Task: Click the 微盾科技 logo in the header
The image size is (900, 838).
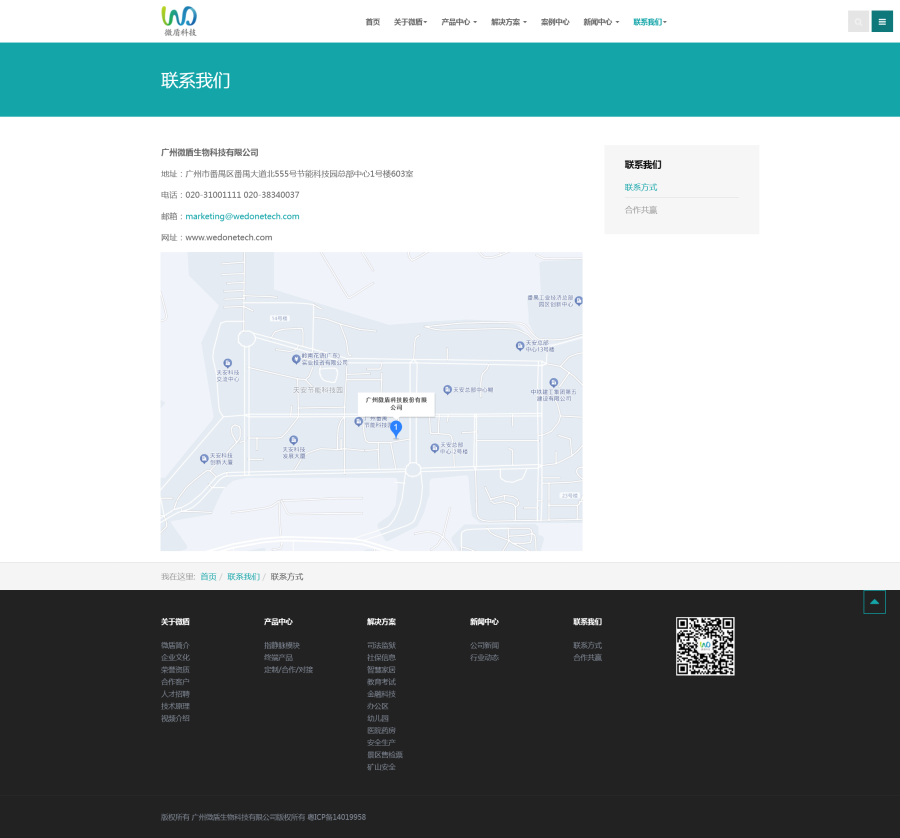Action: coord(180,21)
